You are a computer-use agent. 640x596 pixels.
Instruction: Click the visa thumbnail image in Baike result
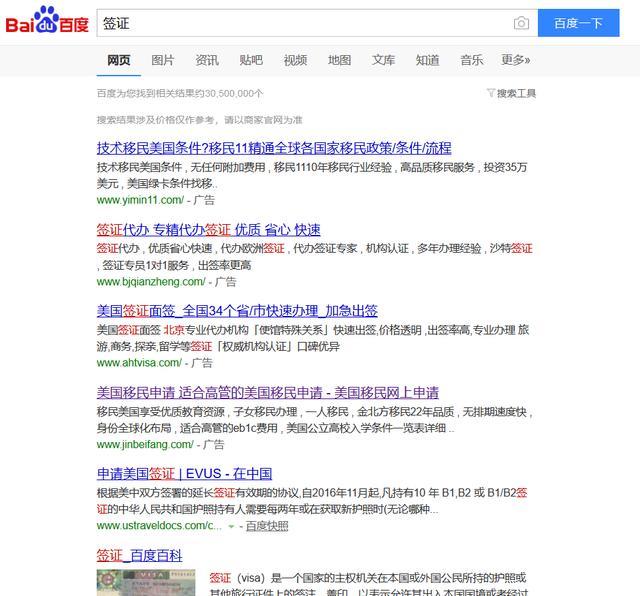[x=146, y=583]
